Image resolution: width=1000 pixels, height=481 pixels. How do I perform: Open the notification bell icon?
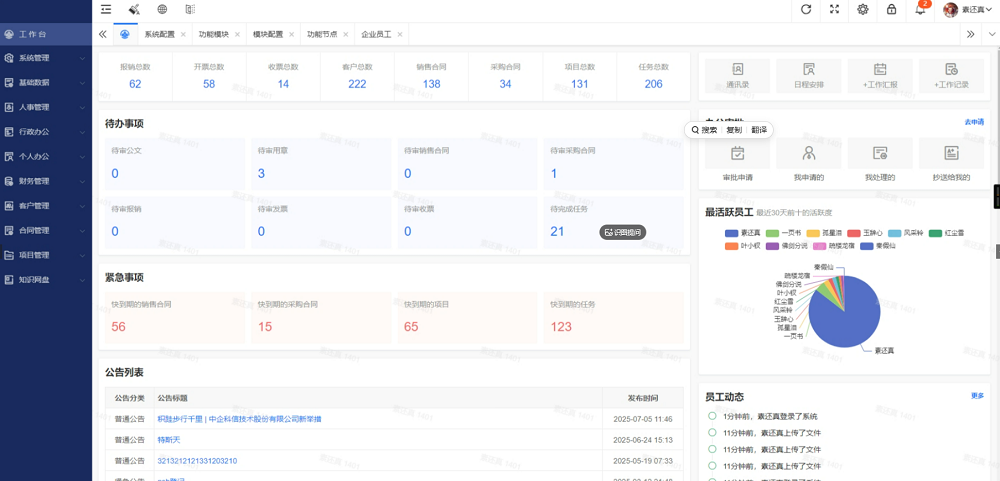[x=920, y=10]
